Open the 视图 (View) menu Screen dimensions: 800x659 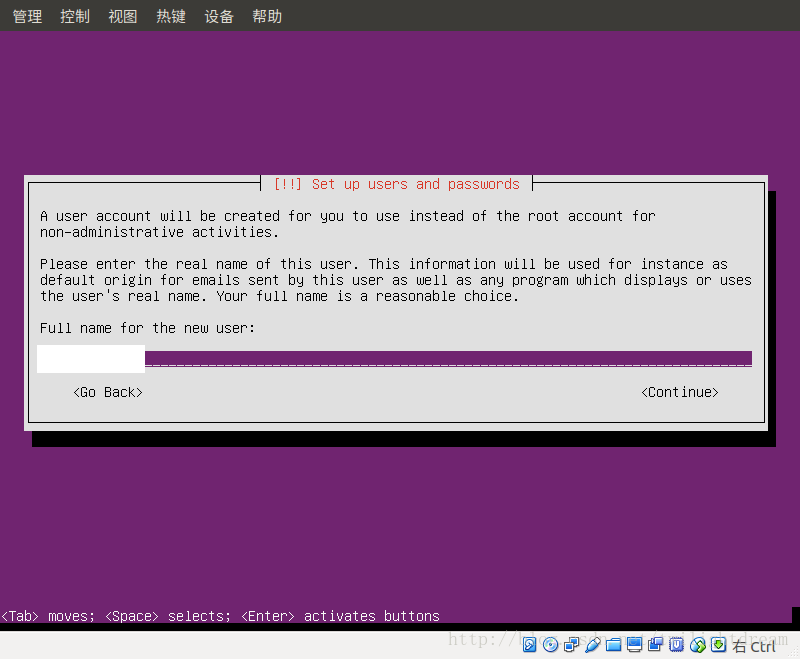122,15
